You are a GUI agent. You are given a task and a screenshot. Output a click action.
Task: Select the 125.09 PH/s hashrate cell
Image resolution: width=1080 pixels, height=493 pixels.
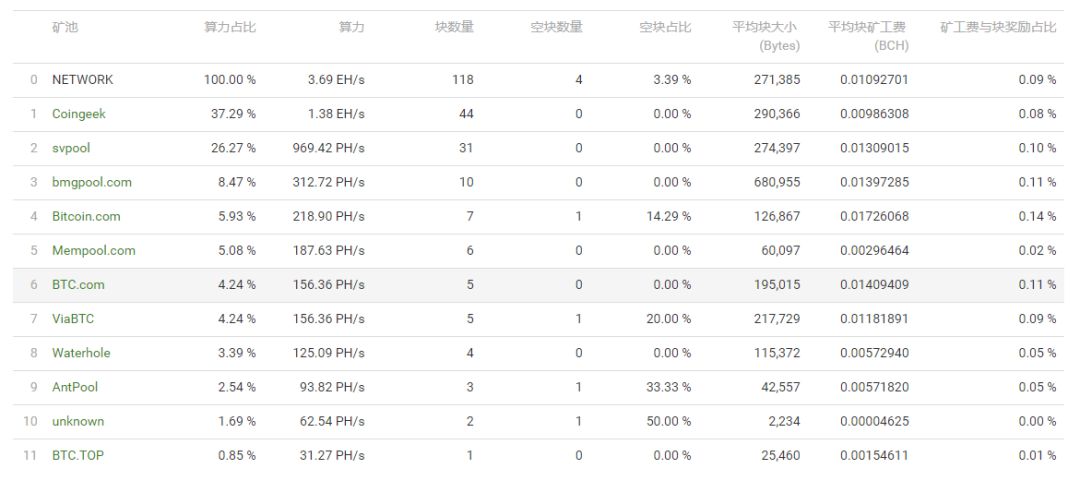[x=329, y=353]
